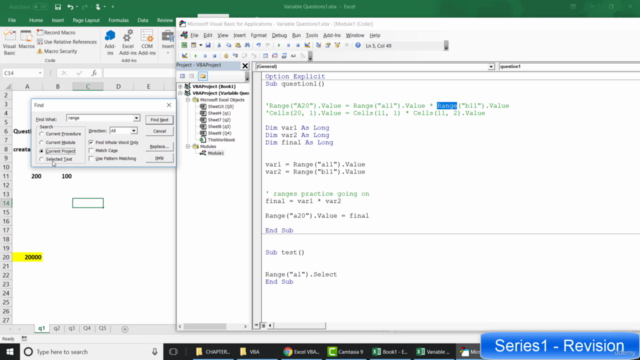Click Camtasia 9 taskbar item
The image size is (640, 360).
pos(346,351)
